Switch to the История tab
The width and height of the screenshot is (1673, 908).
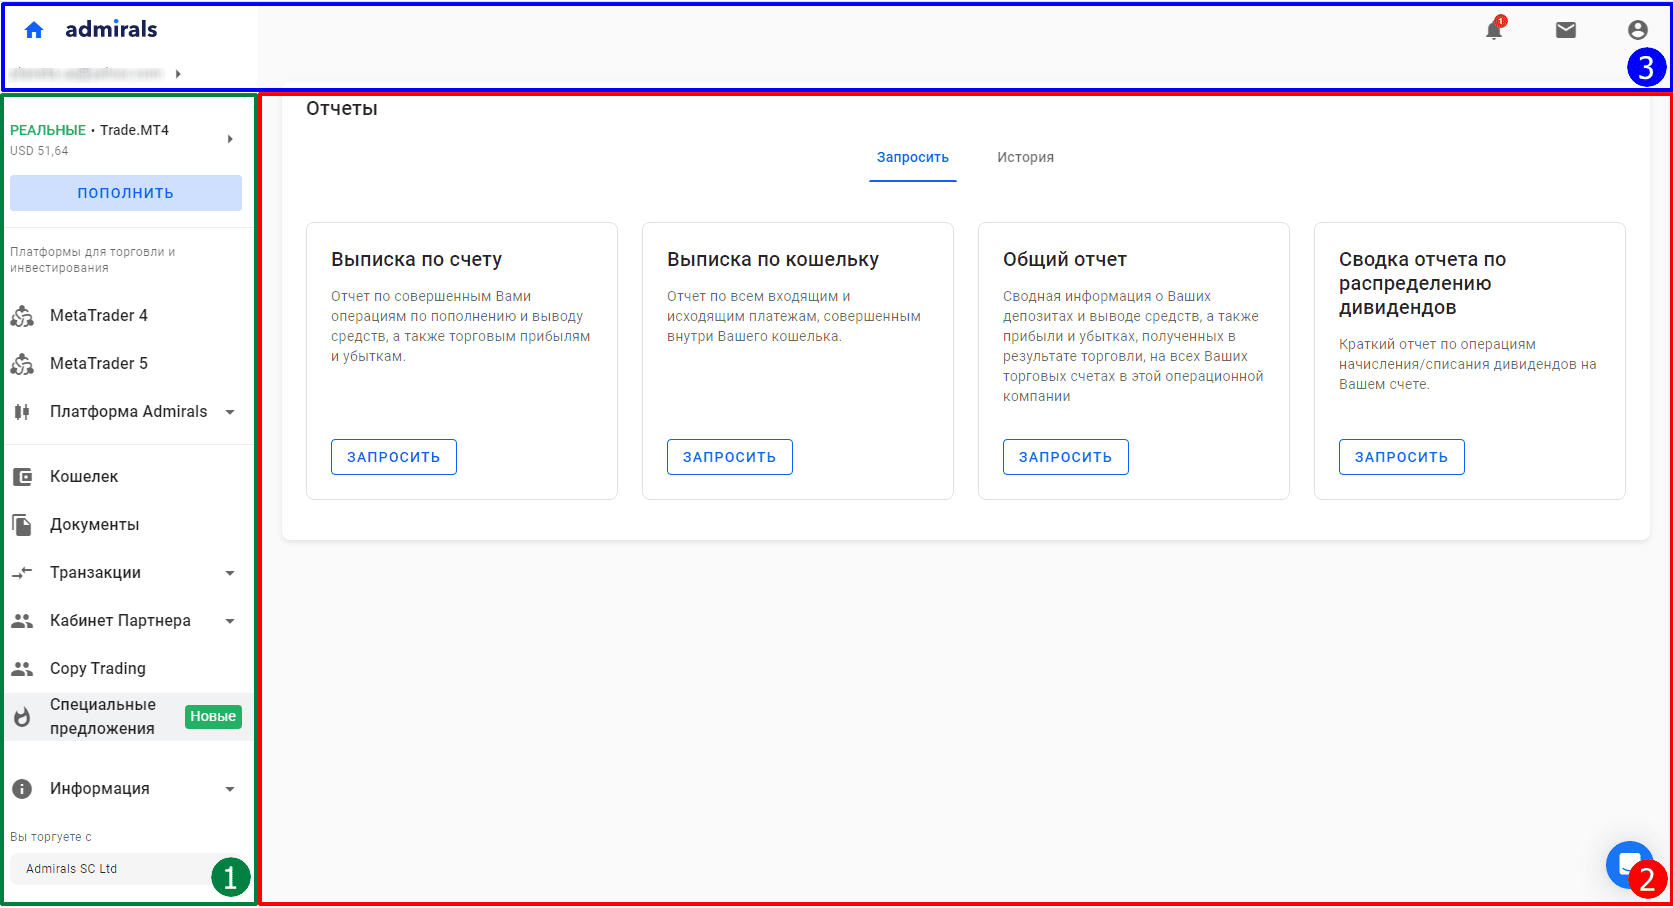pos(1025,158)
